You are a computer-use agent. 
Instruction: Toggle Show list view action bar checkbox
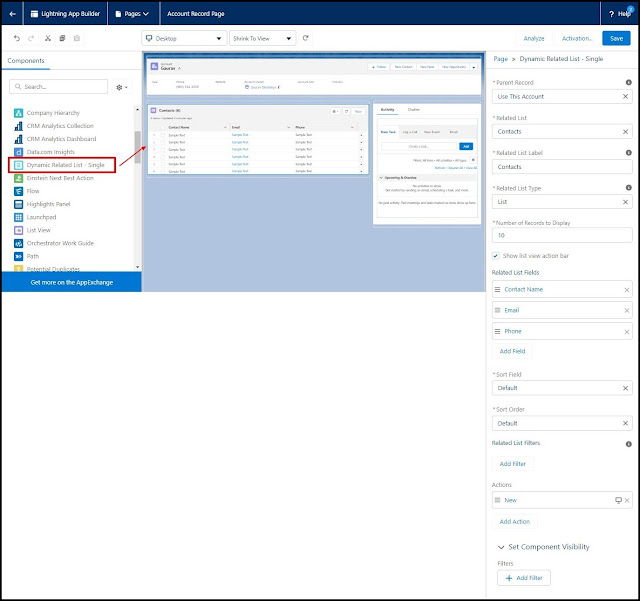[x=496, y=256]
